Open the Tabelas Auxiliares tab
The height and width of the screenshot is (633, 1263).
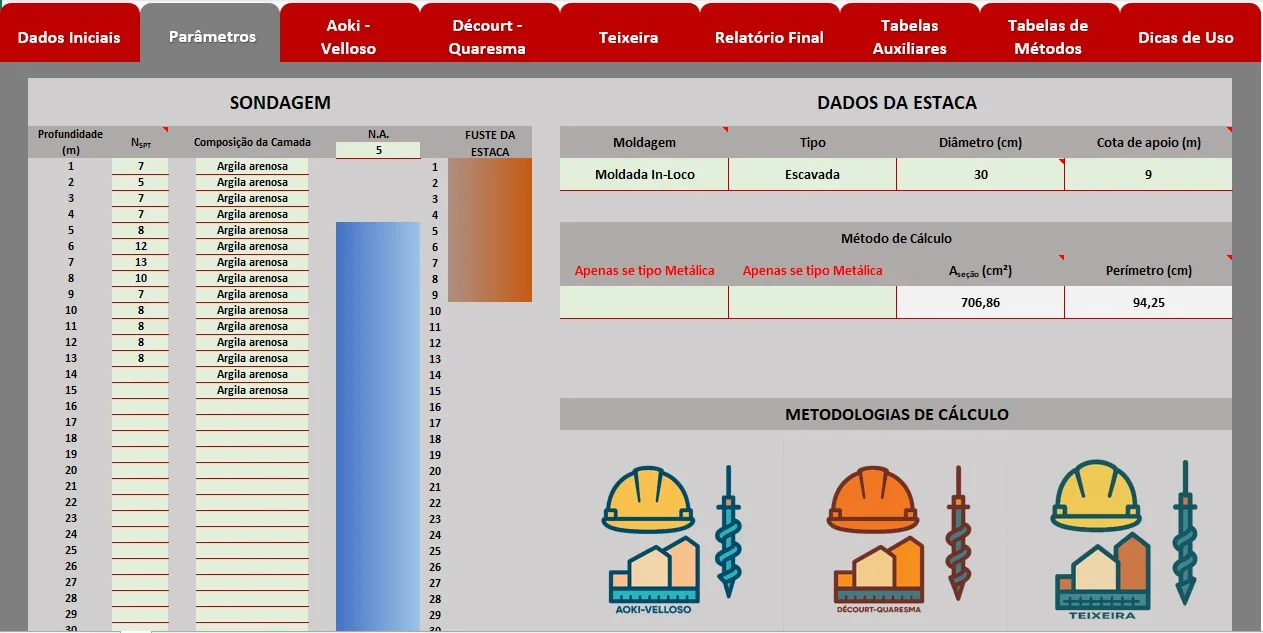pyautogui.click(x=909, y=37)
